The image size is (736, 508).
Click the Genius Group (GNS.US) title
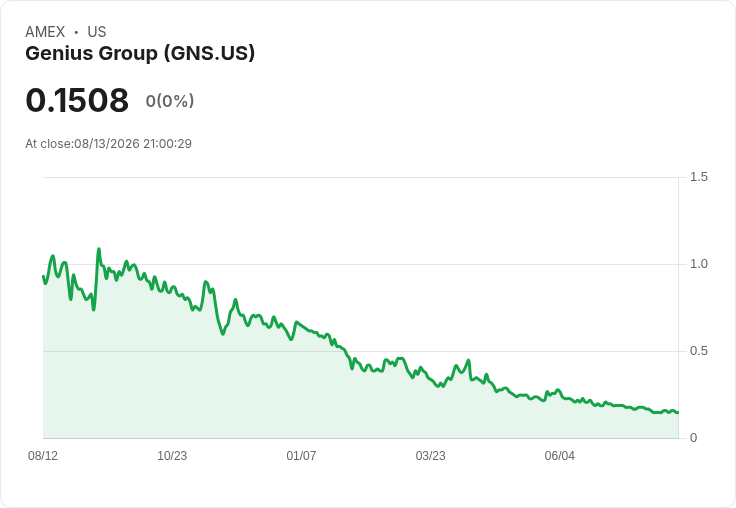pos(140,53)
